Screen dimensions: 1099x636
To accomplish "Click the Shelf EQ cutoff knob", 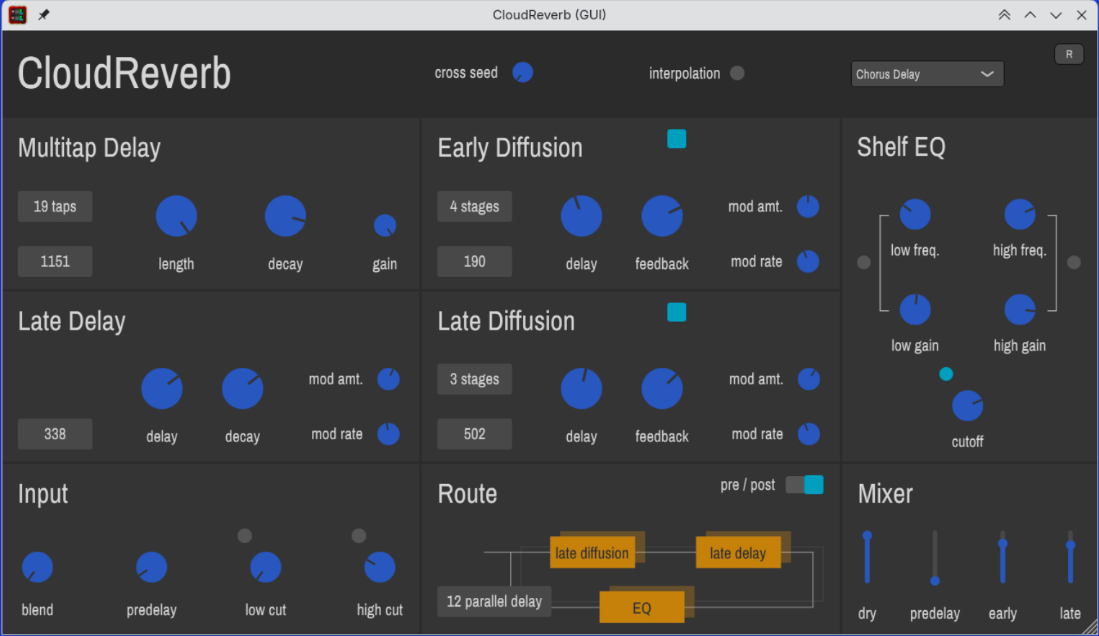I will click(x=967, y=405).
